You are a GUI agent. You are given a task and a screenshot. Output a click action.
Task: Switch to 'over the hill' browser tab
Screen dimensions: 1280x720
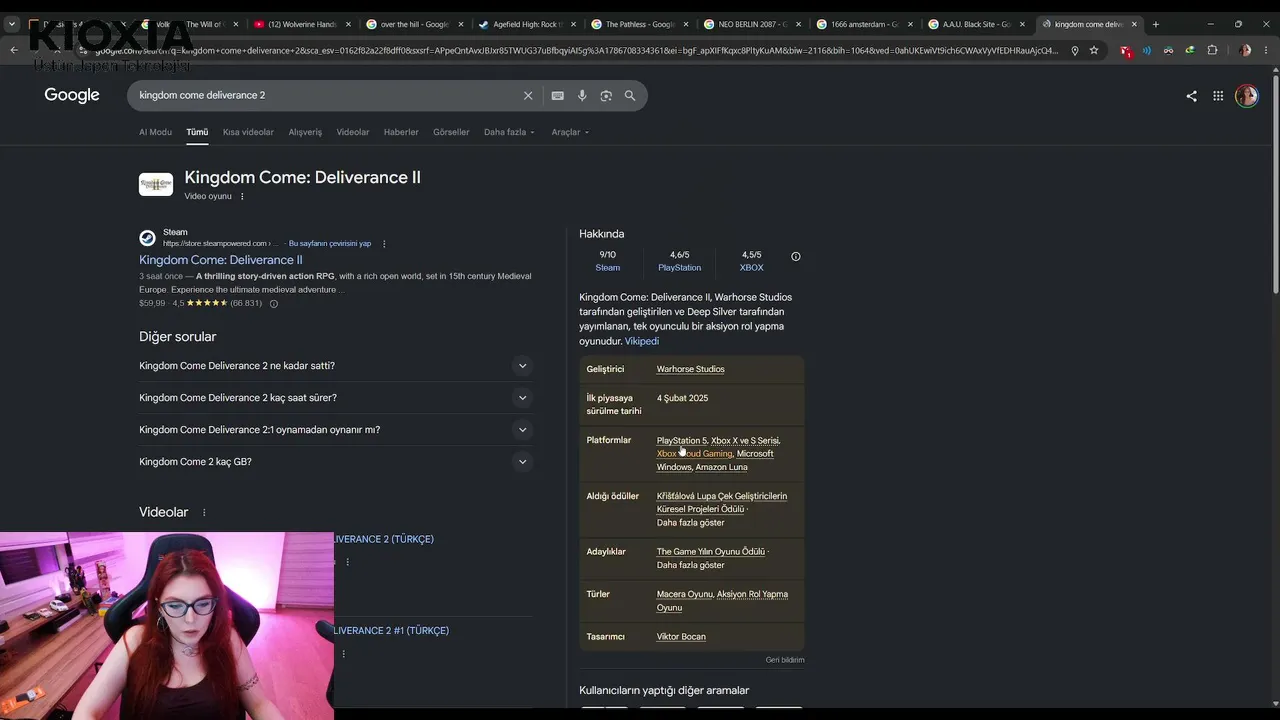tap(413, 24)
